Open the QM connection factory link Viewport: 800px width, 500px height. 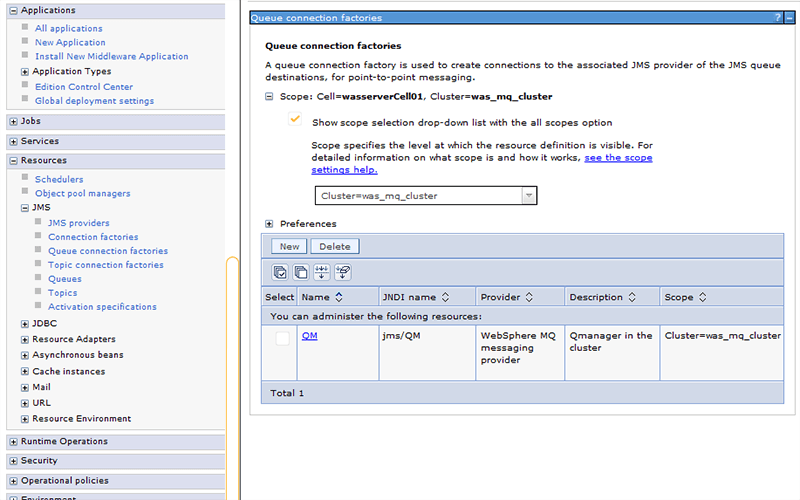pos(310,336)
